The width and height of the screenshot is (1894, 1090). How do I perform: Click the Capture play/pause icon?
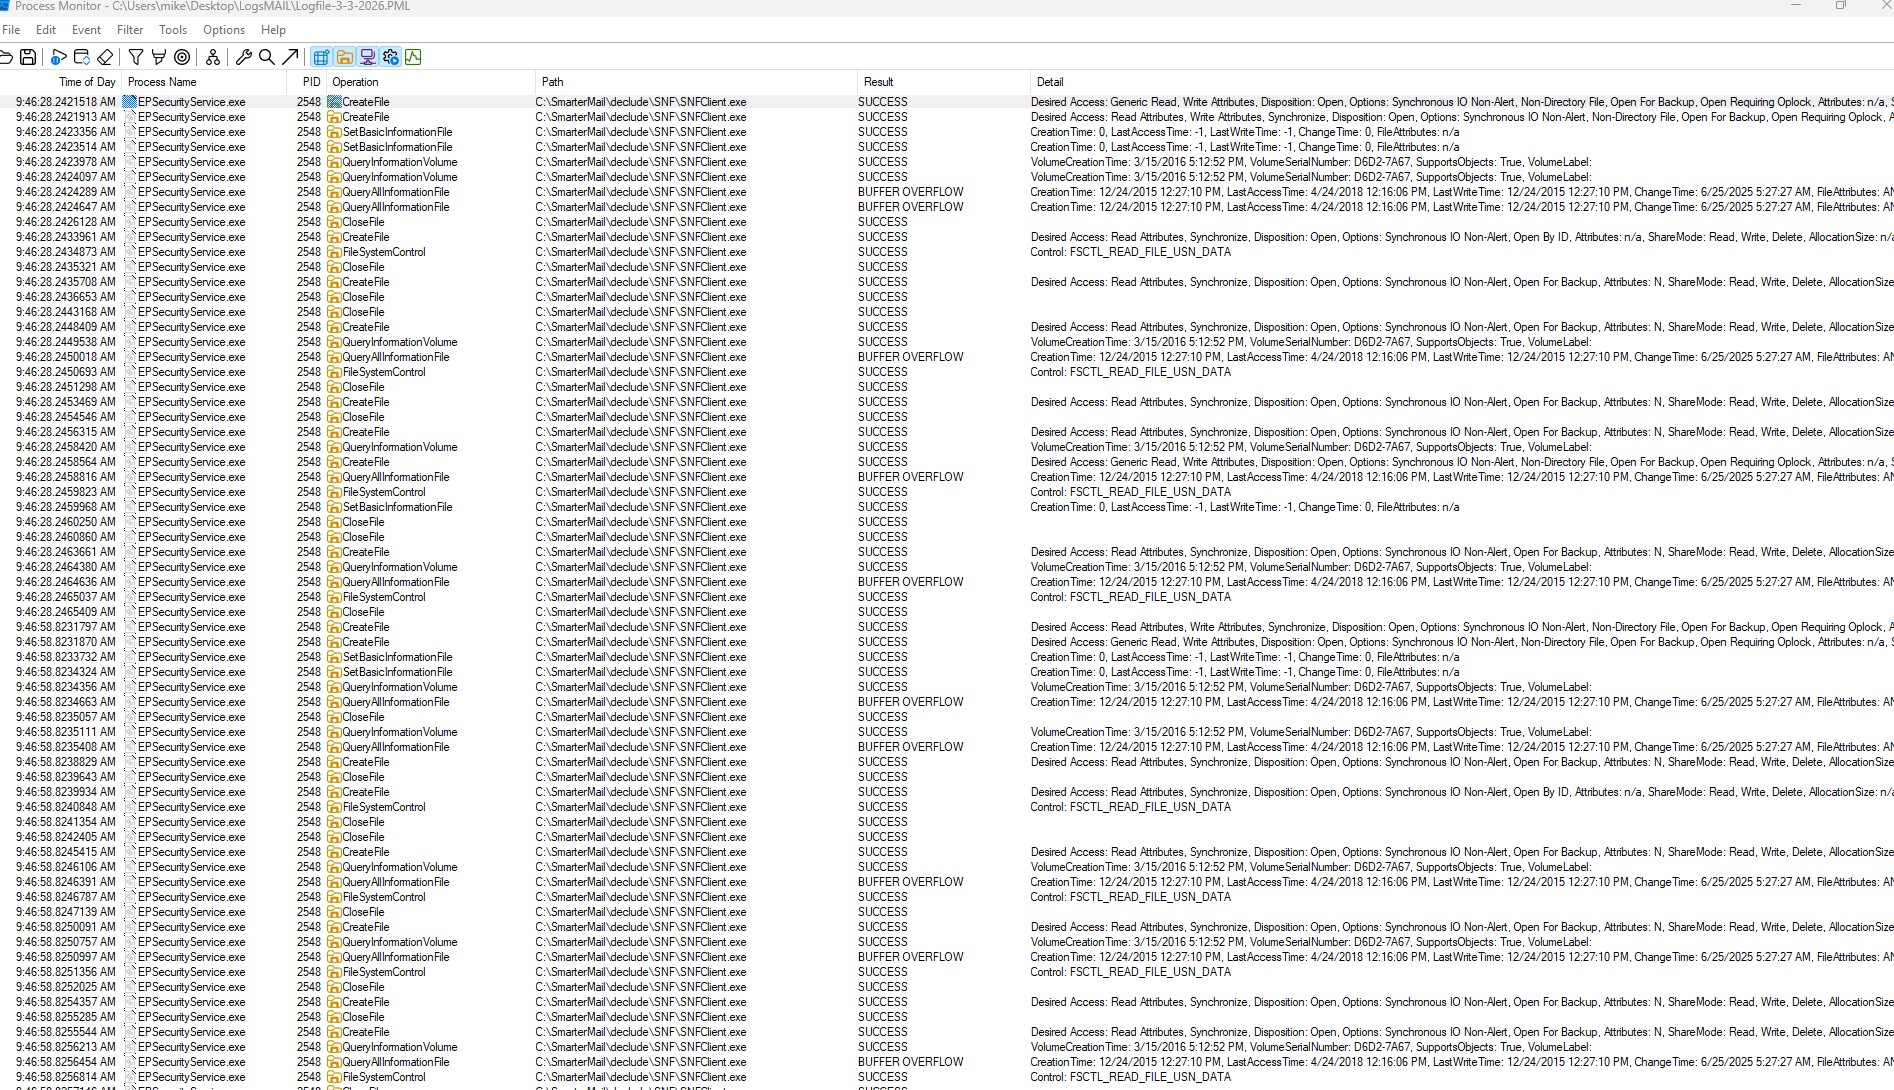click(x=58, y=57)
